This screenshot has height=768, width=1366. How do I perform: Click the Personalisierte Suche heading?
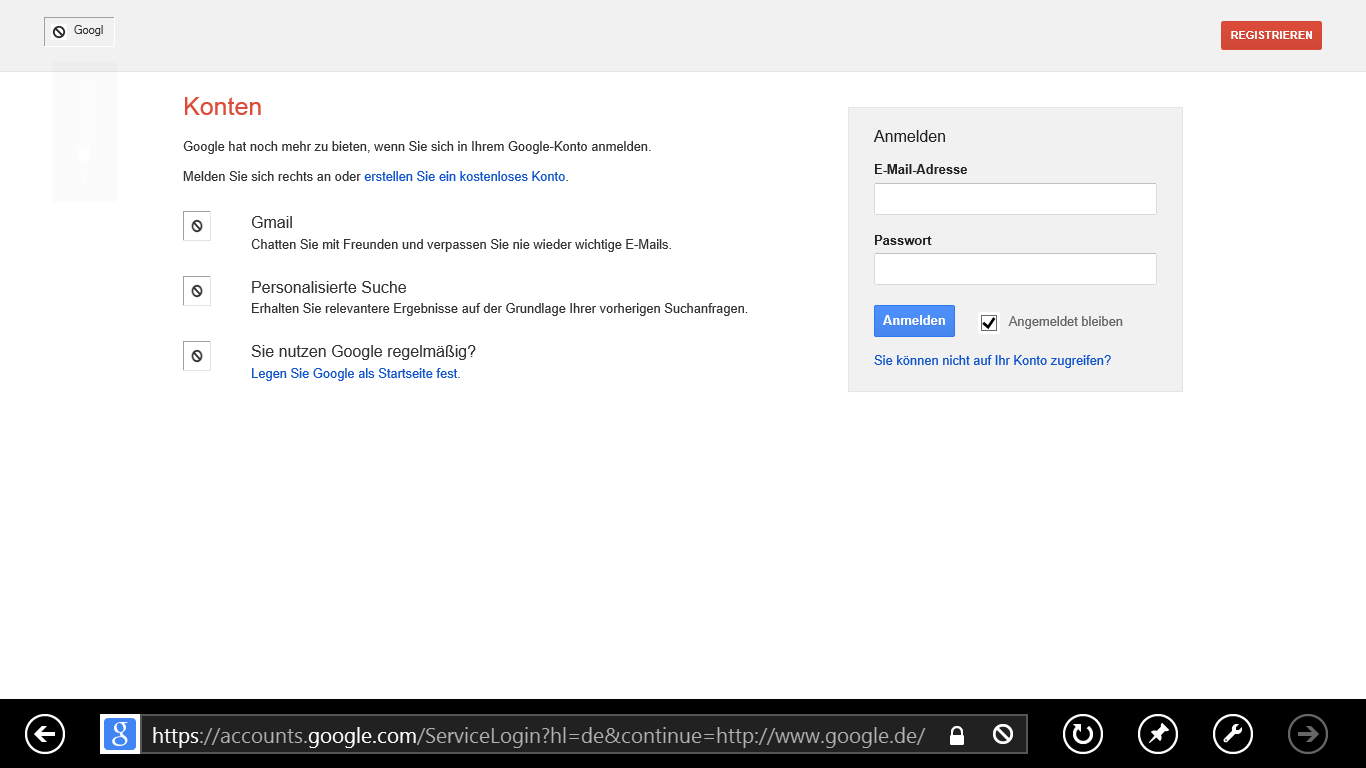tap(329, 288)
